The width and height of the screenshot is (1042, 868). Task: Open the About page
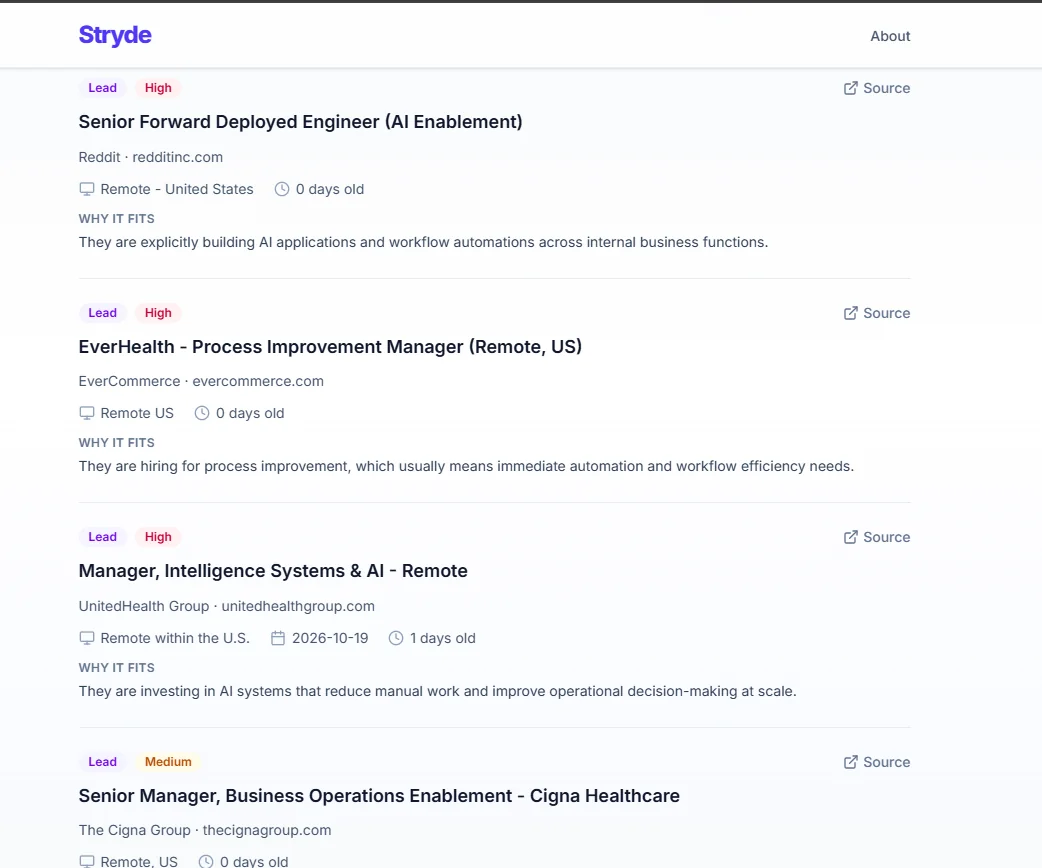pyautogui.click(x=890, y=36)
